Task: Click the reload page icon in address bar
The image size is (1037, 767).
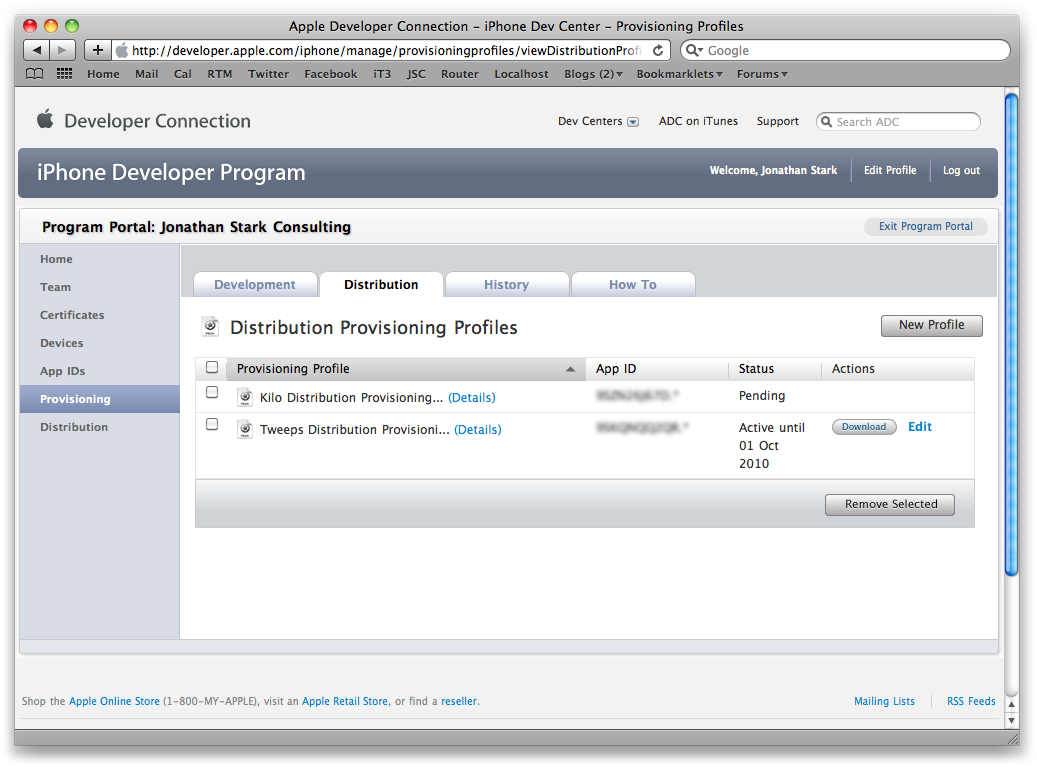Action: [658, 50]
